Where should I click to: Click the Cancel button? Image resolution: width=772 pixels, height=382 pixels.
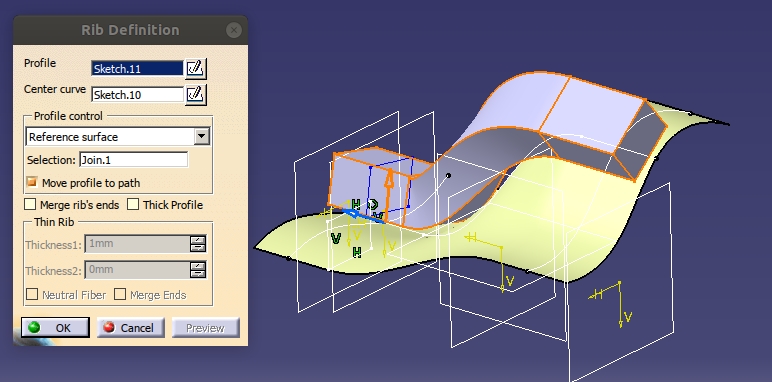[130, 327]
